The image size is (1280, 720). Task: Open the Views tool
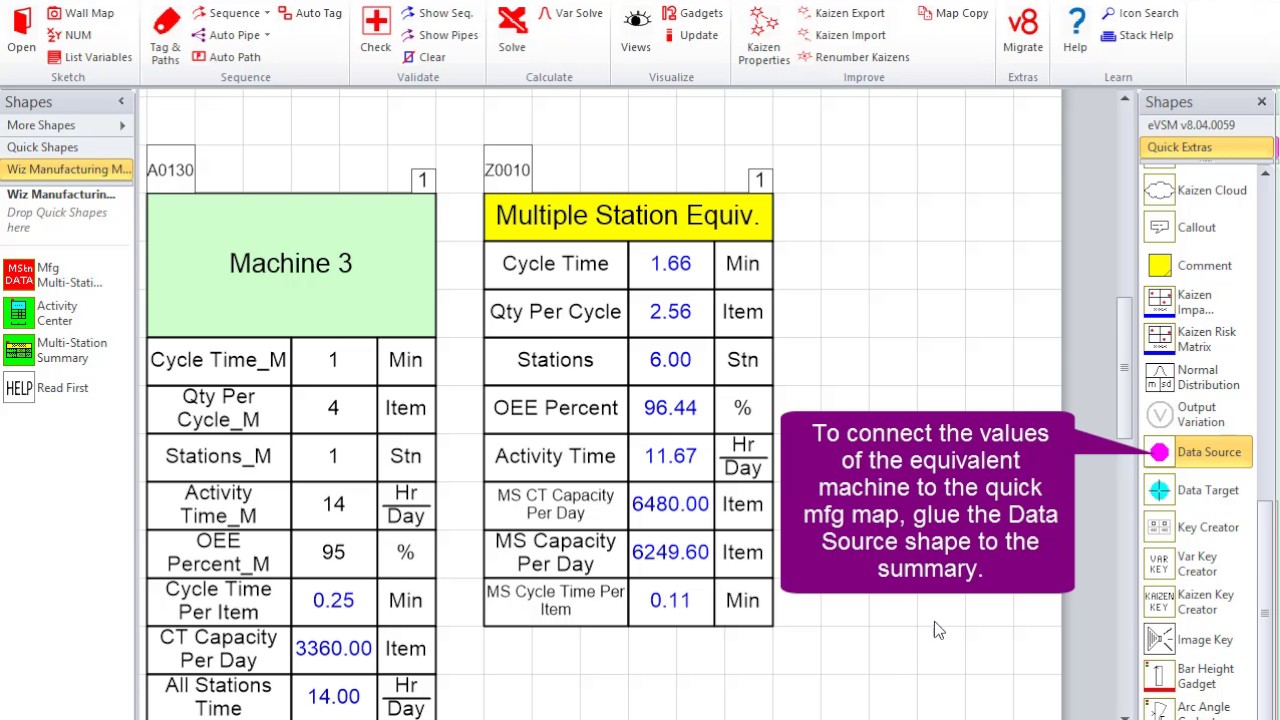(636, 30)
